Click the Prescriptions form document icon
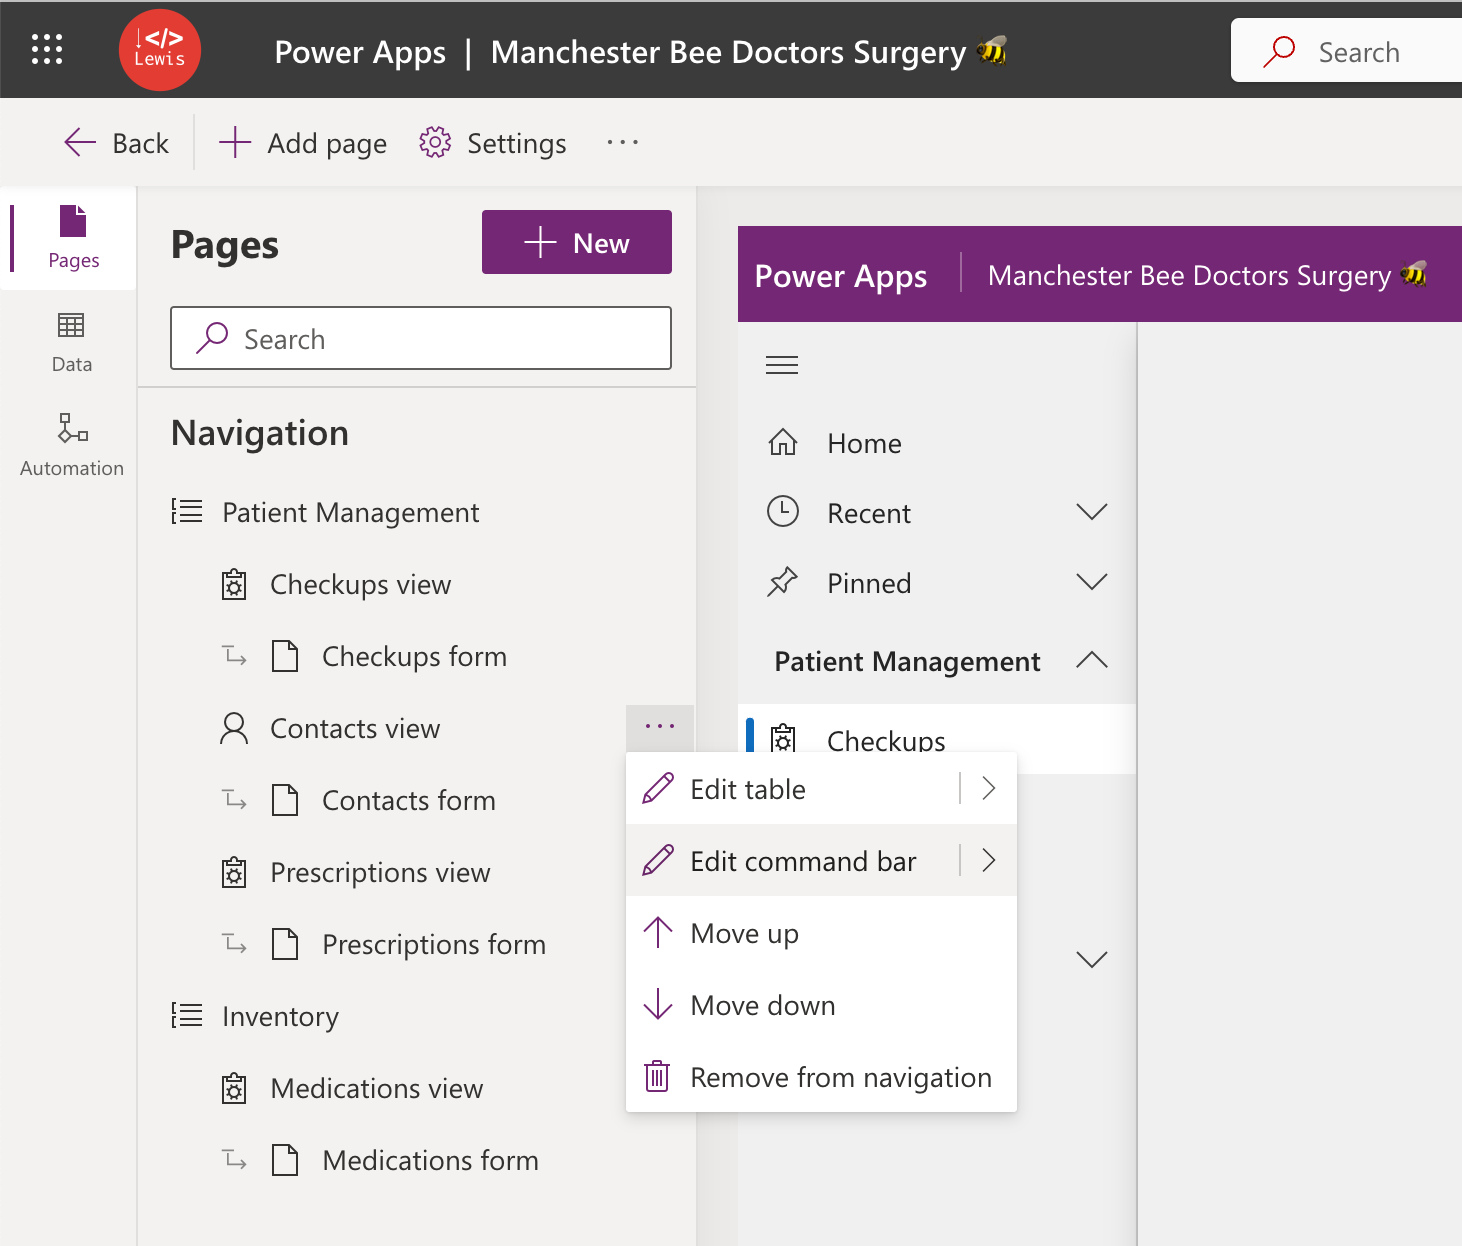Viewport: 1462px width, 1246px height. click(286, 944)
